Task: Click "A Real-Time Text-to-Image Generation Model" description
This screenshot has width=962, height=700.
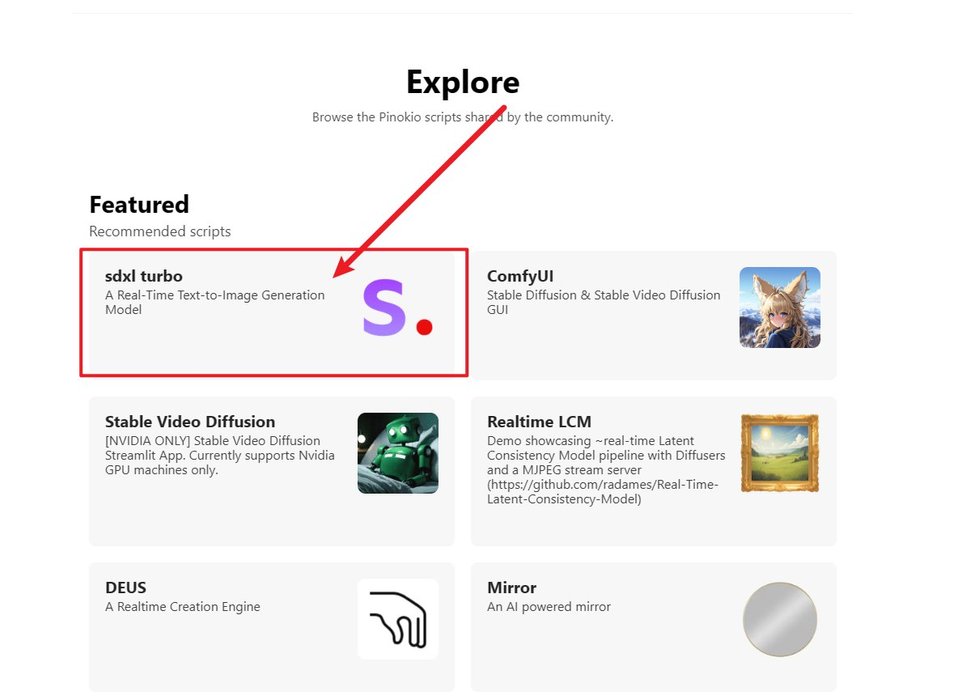Action: point(215,302)
